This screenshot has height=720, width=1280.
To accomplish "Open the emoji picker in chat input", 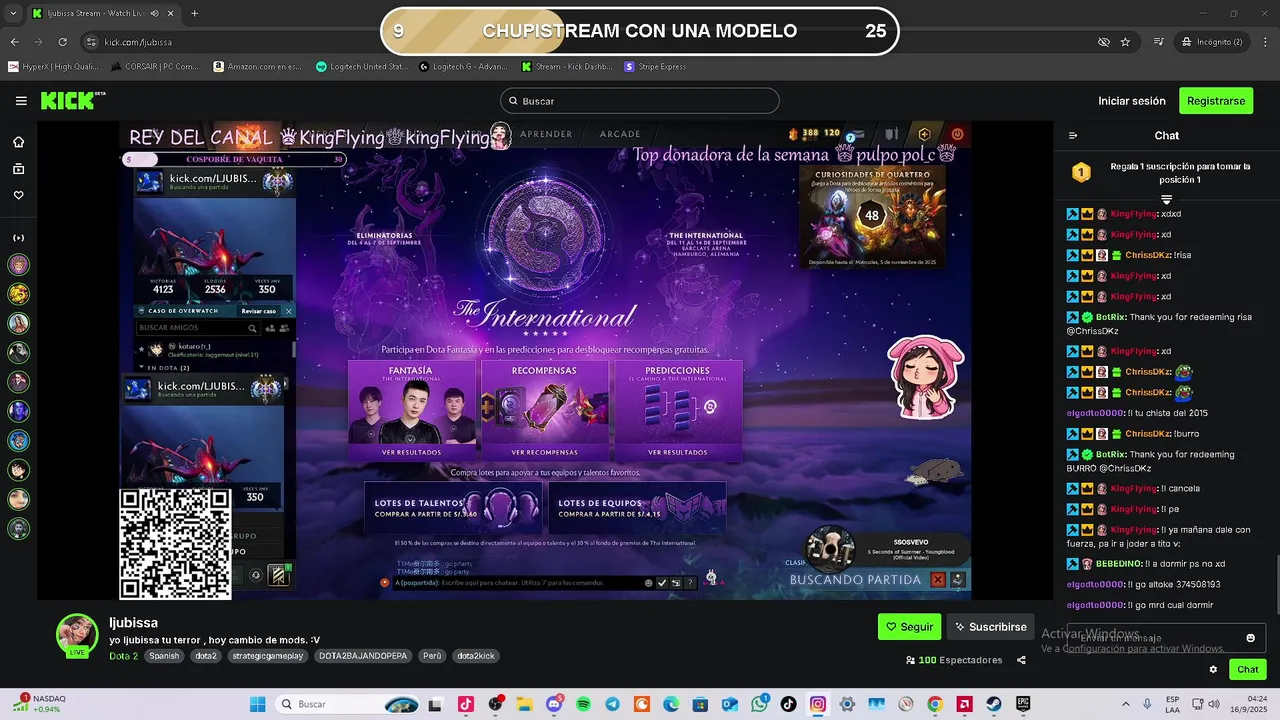I will [1250, 638].
